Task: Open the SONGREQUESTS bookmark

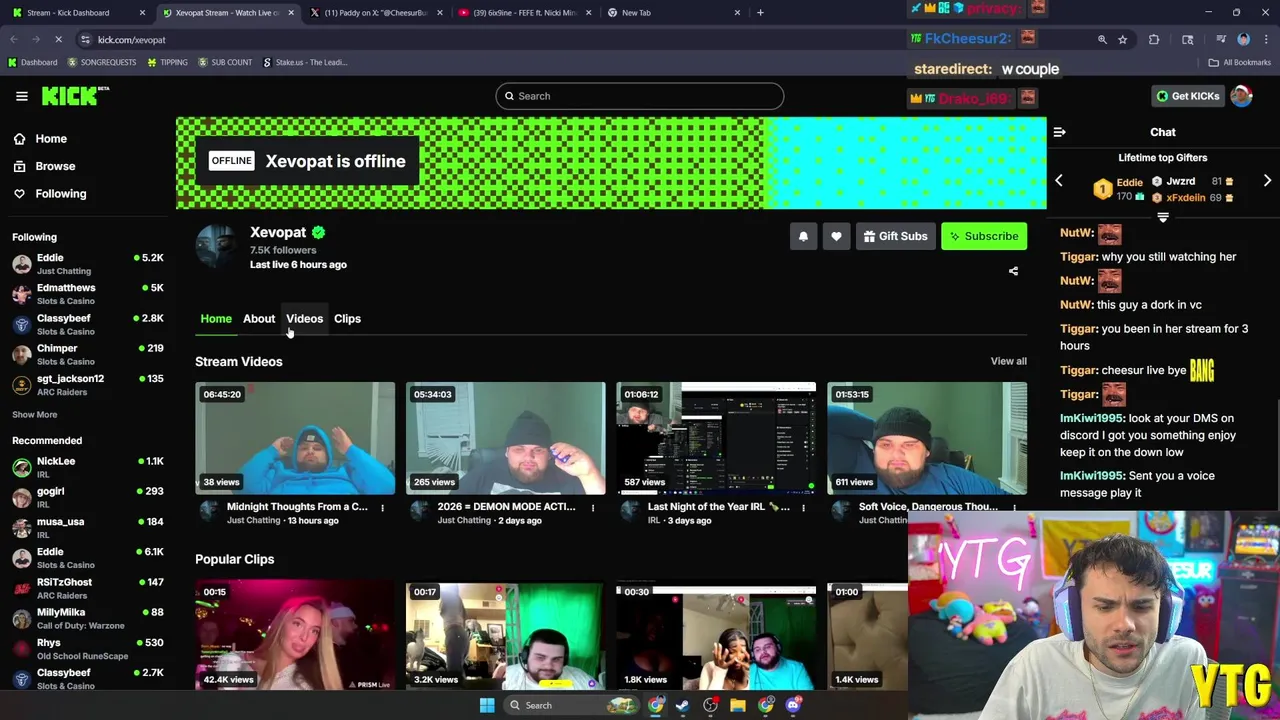Action: click(x=102, y=62)
